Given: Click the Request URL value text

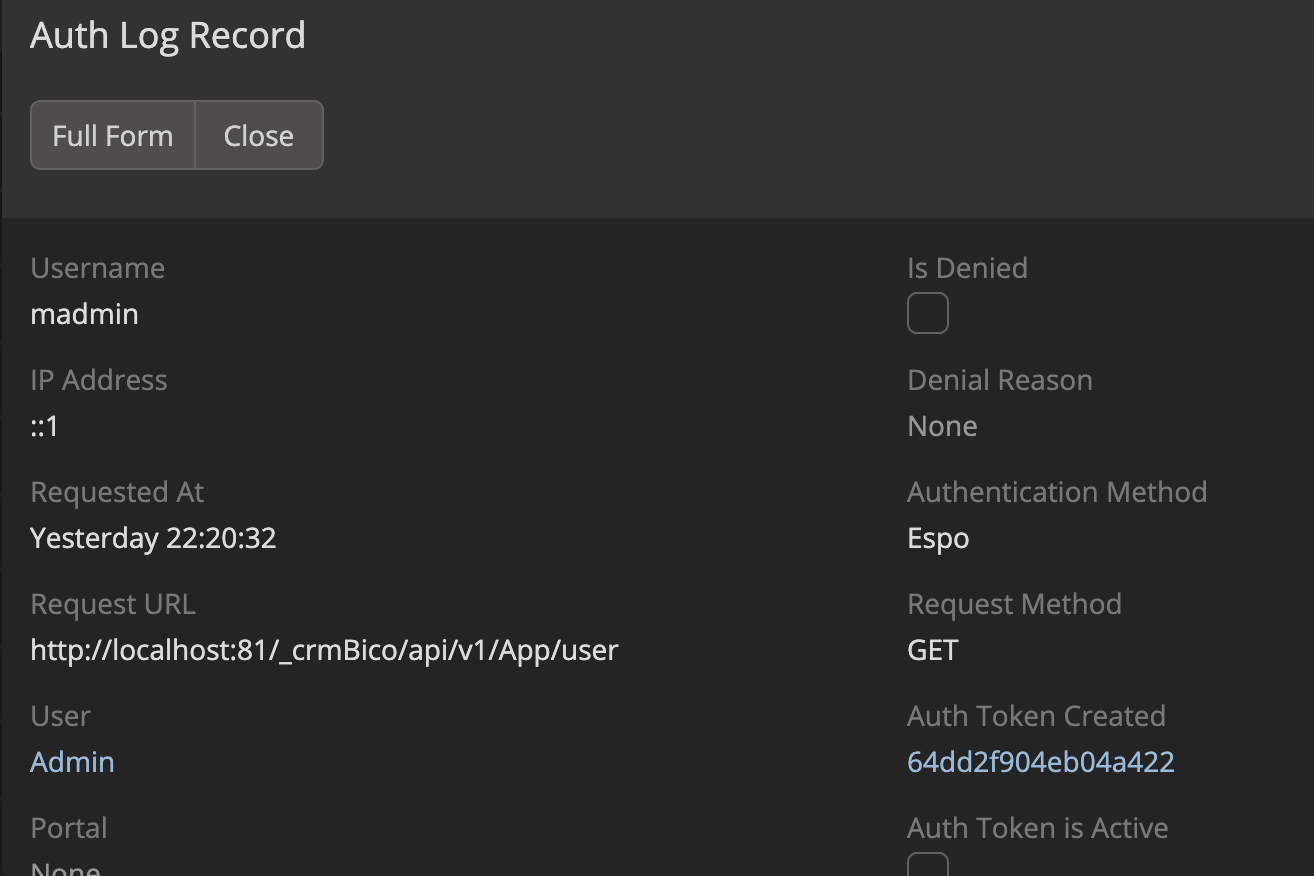Looking at the screenshot, I should point(324,650).
